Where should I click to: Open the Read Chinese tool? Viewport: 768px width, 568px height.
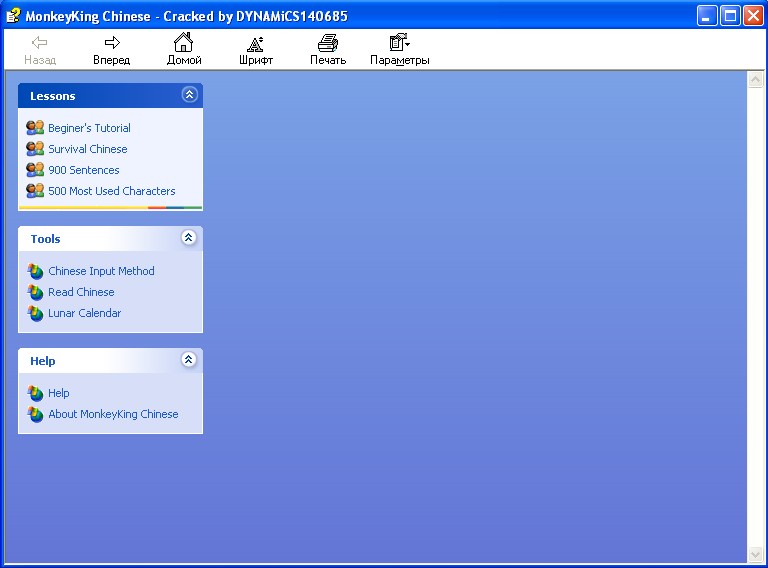pos(81,292)
